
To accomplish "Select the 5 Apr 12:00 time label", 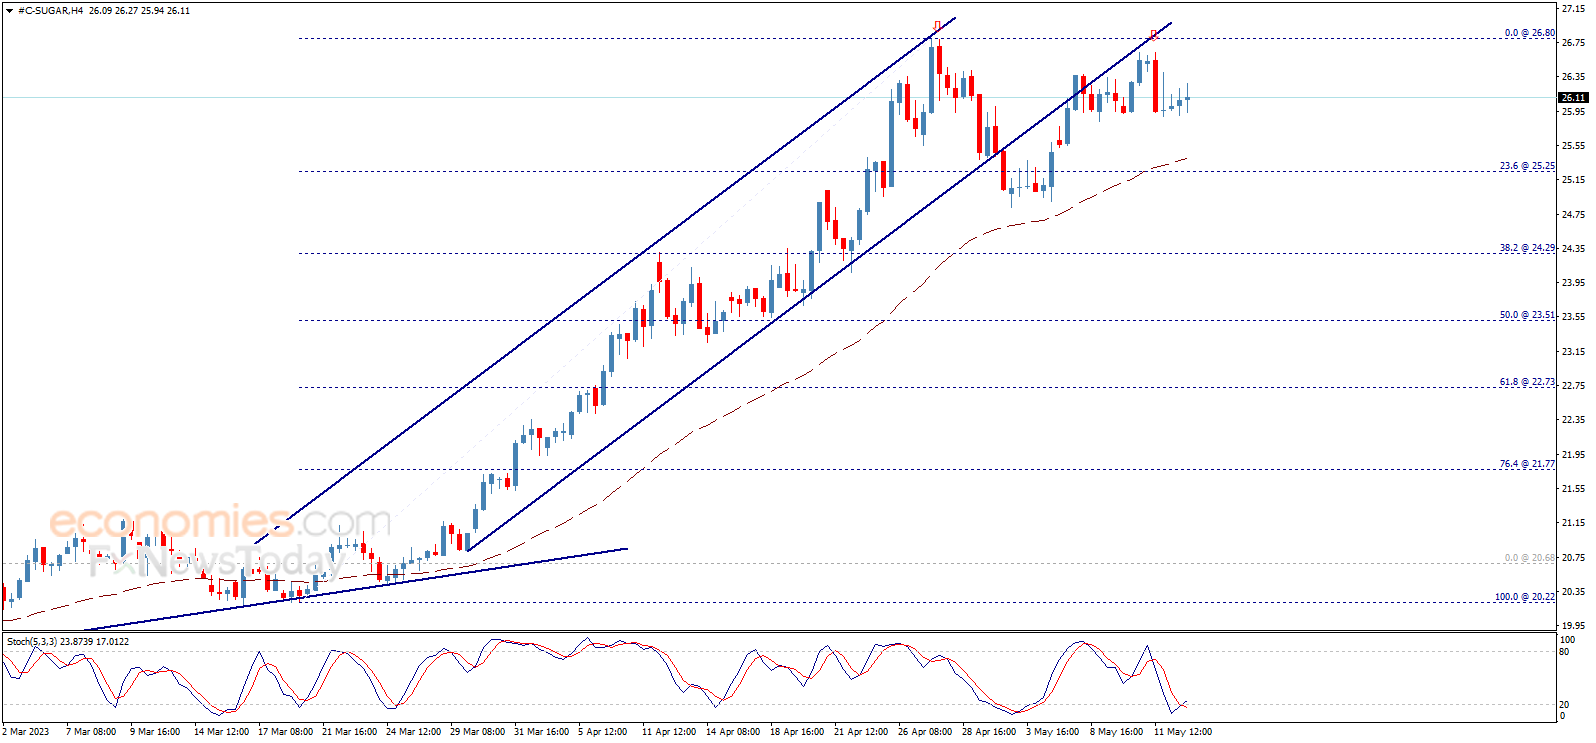I will pos(603,732).
